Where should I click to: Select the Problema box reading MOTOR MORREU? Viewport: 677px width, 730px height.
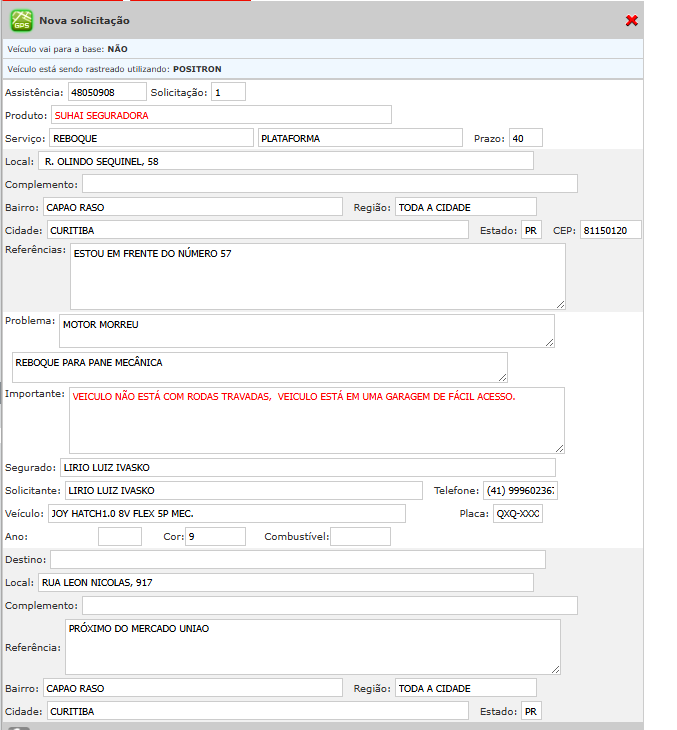pyautogui.click(x=306, y=331)
